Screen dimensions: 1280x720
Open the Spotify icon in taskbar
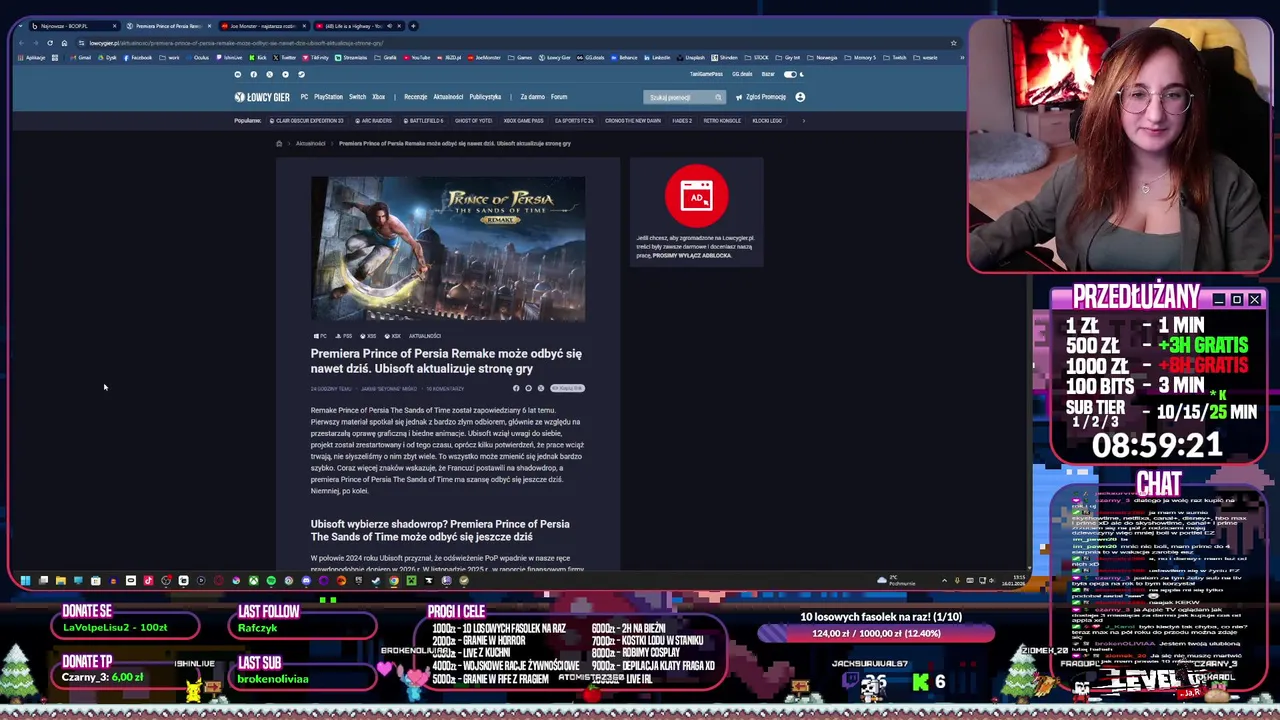pyautogui.click(x=271, y=580)
